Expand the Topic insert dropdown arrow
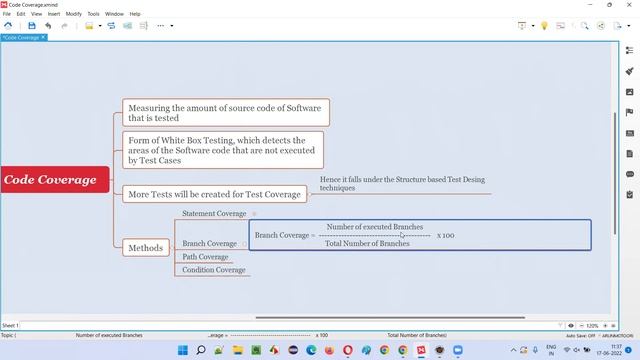 click(x=100, y=26)
